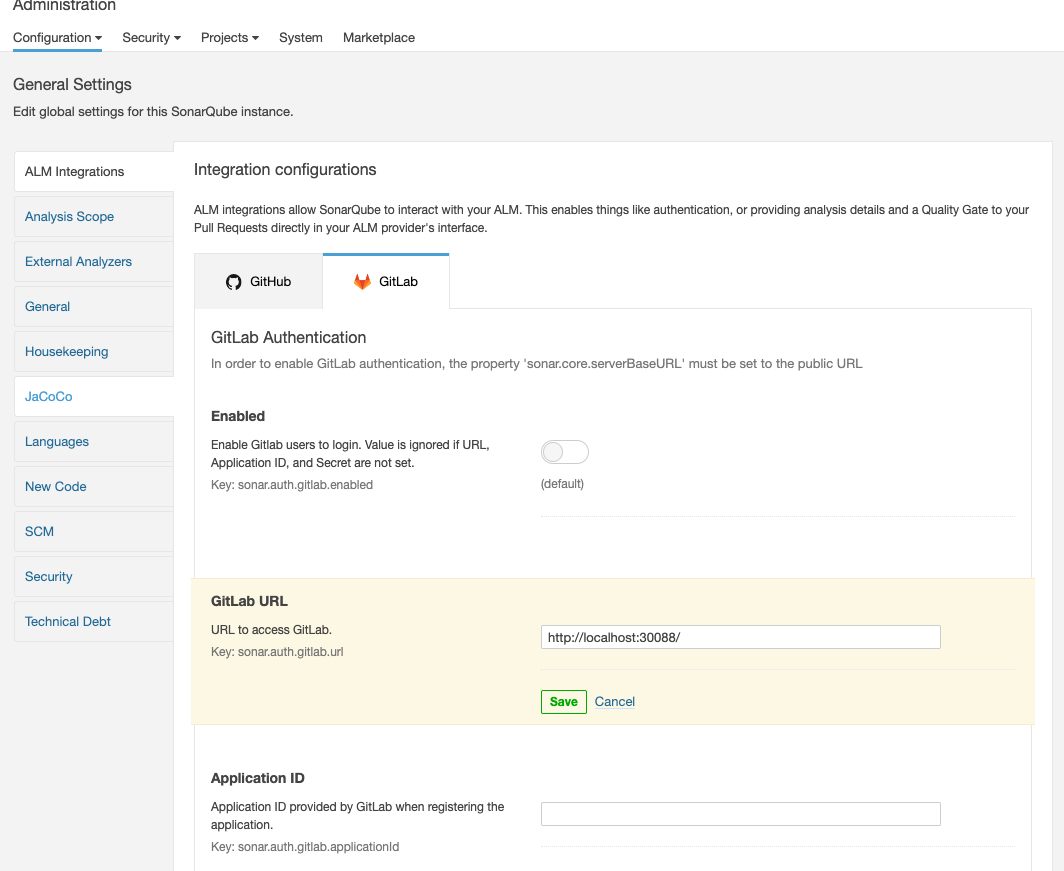Select the ALM Integrations category

(x=75, y=172)
